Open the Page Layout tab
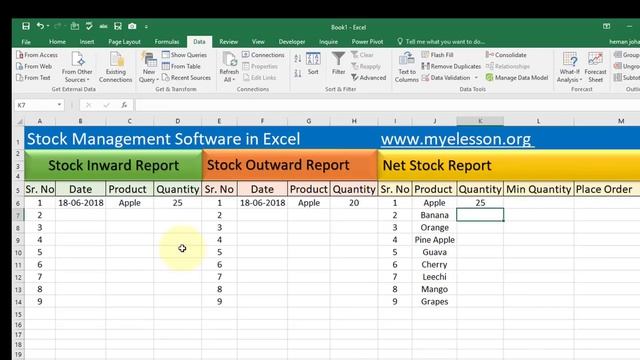This screenshot has width=640, height=360. (124, 42)
